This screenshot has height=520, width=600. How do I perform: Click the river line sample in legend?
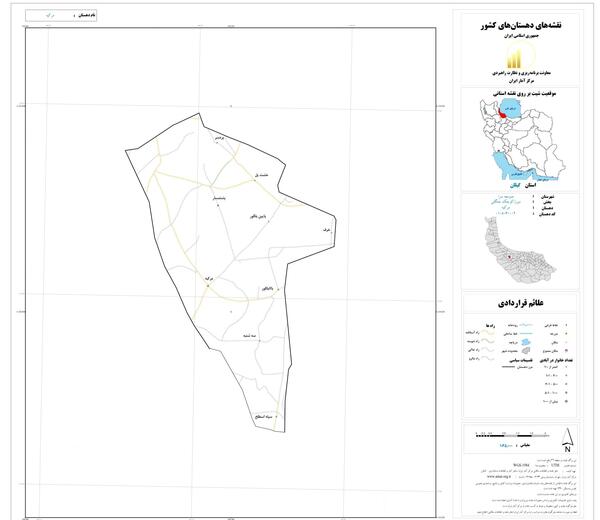(x=526, y=325)
